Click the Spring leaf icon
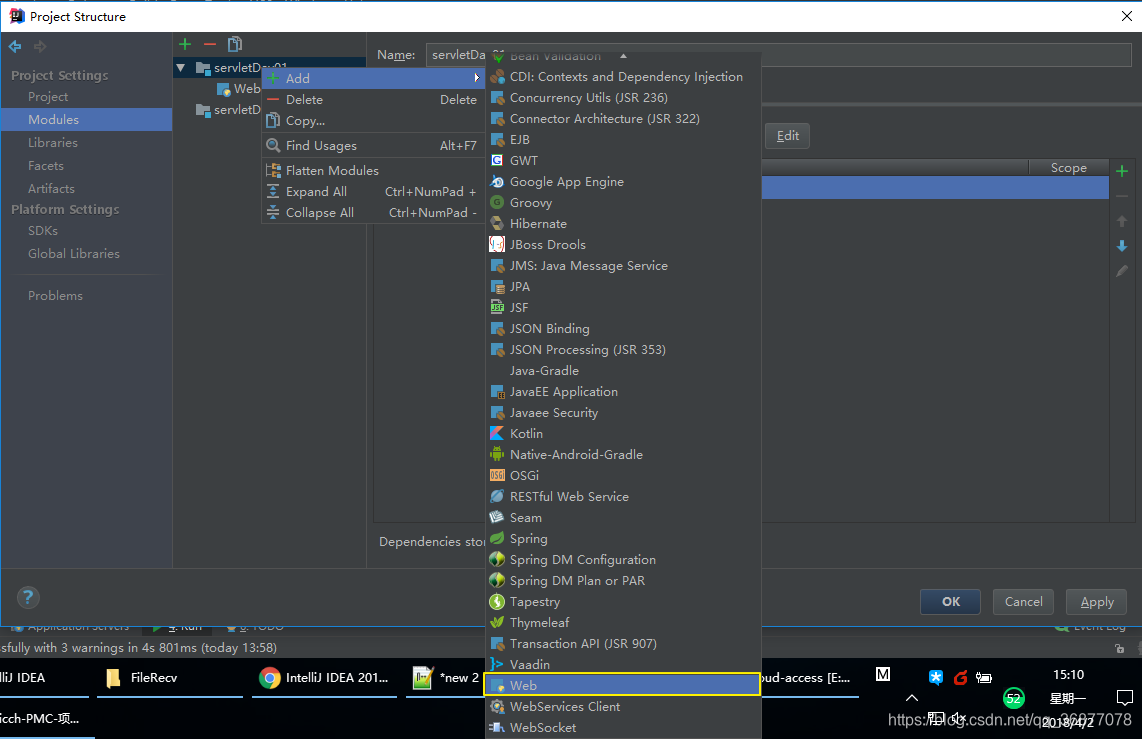 coord(497,539)
